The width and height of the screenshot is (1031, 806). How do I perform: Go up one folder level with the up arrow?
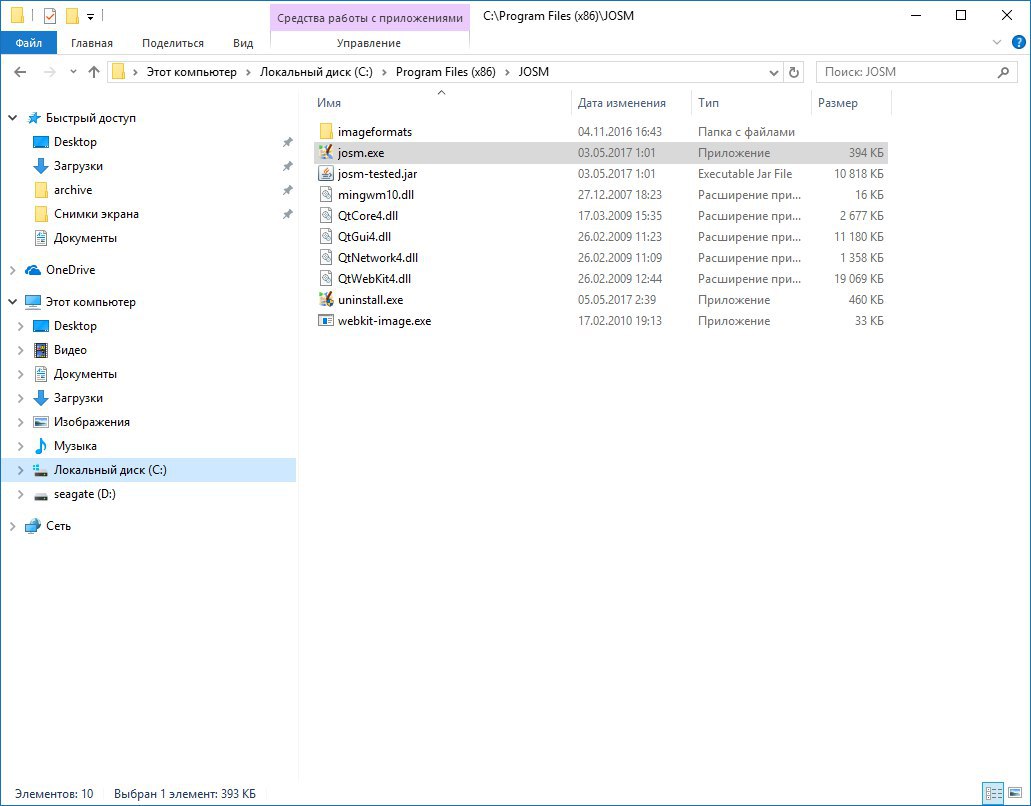tap(94, 72)
